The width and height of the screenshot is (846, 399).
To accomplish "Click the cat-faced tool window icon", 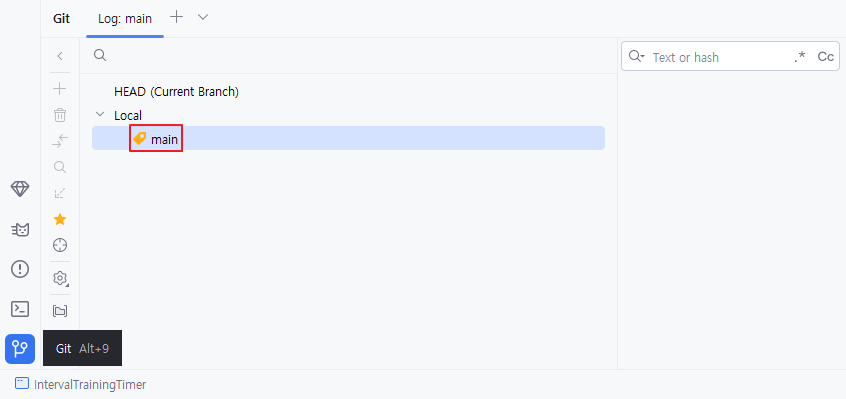I will 20,230.
